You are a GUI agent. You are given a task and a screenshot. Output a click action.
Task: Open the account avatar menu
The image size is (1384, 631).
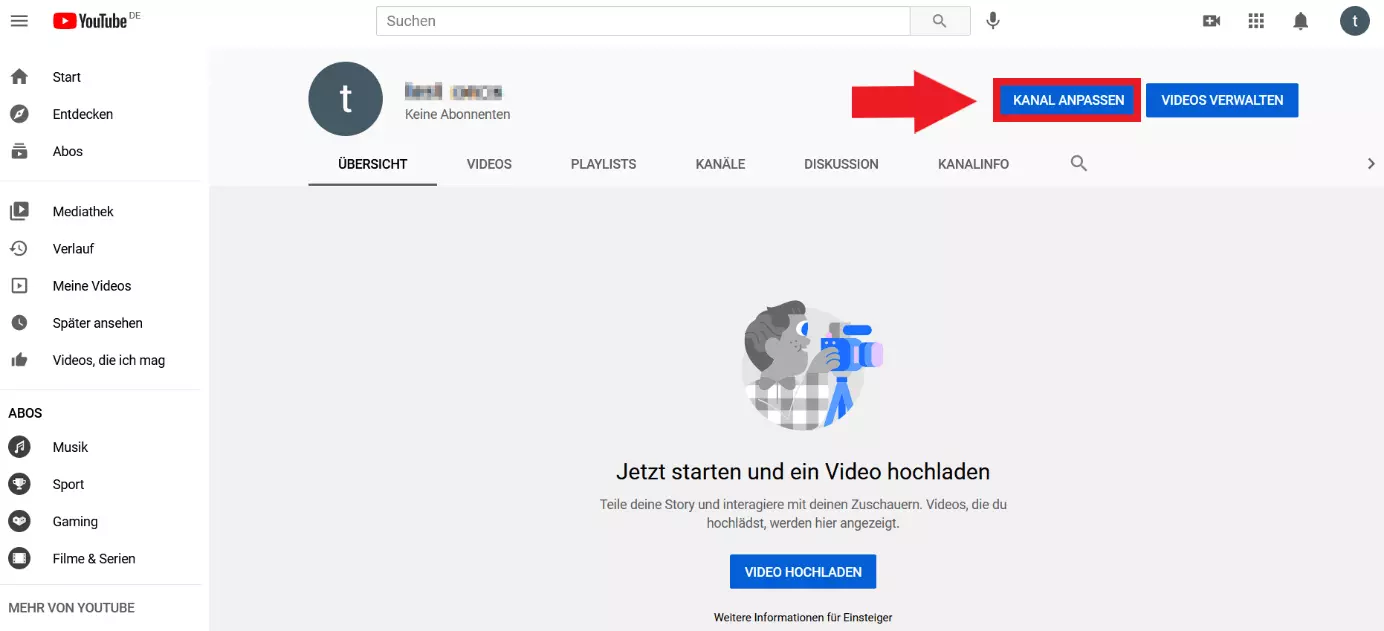coord(1354,21)
